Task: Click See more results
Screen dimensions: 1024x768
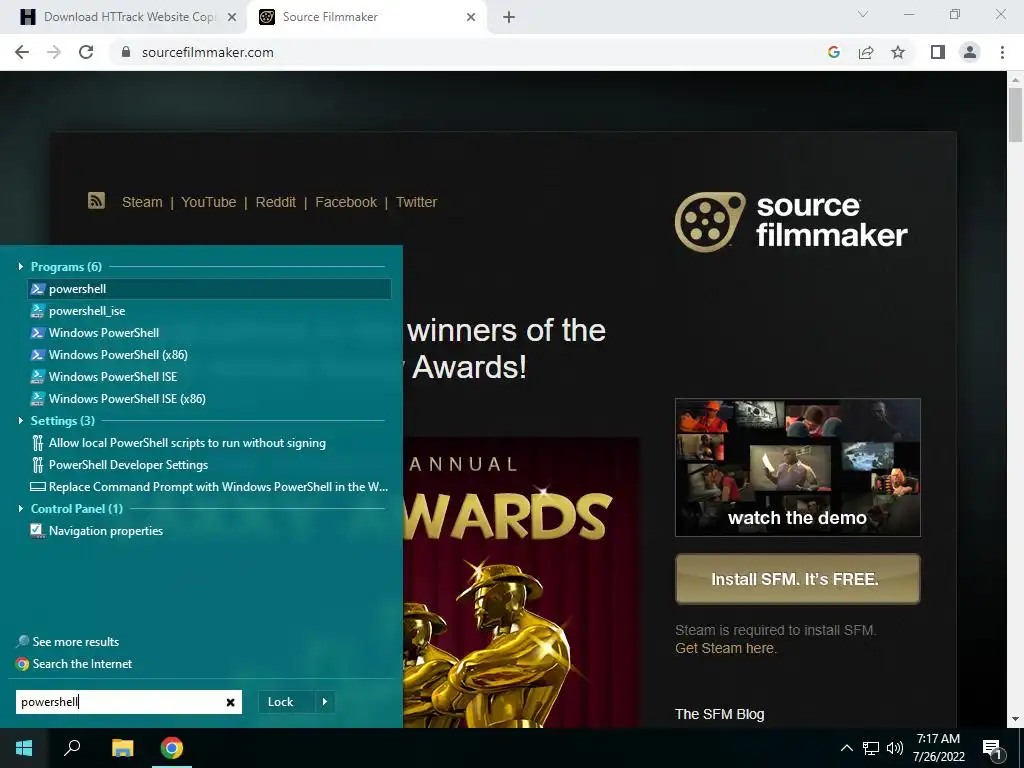Action: pos(76,642)
